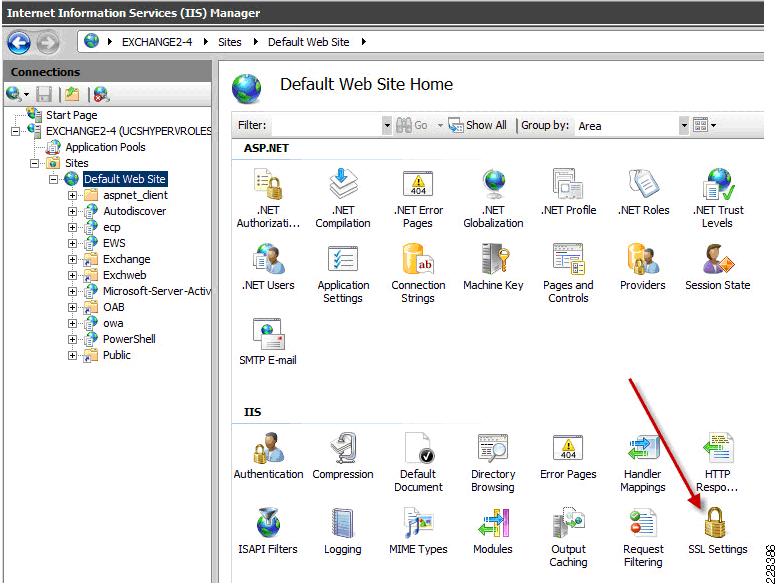776x585 pixels.
Task: Select the OAB tree item
Action: click(x=113, y=307)
